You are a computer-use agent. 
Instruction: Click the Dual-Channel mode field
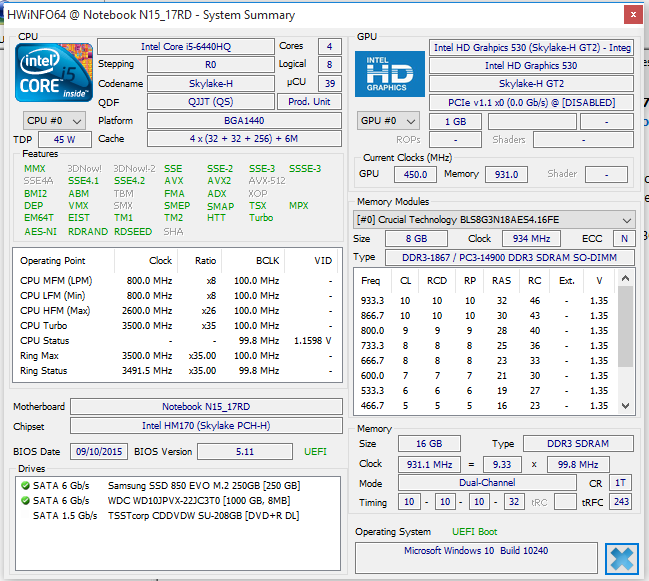pyautogui.click(x=487, y=483)
